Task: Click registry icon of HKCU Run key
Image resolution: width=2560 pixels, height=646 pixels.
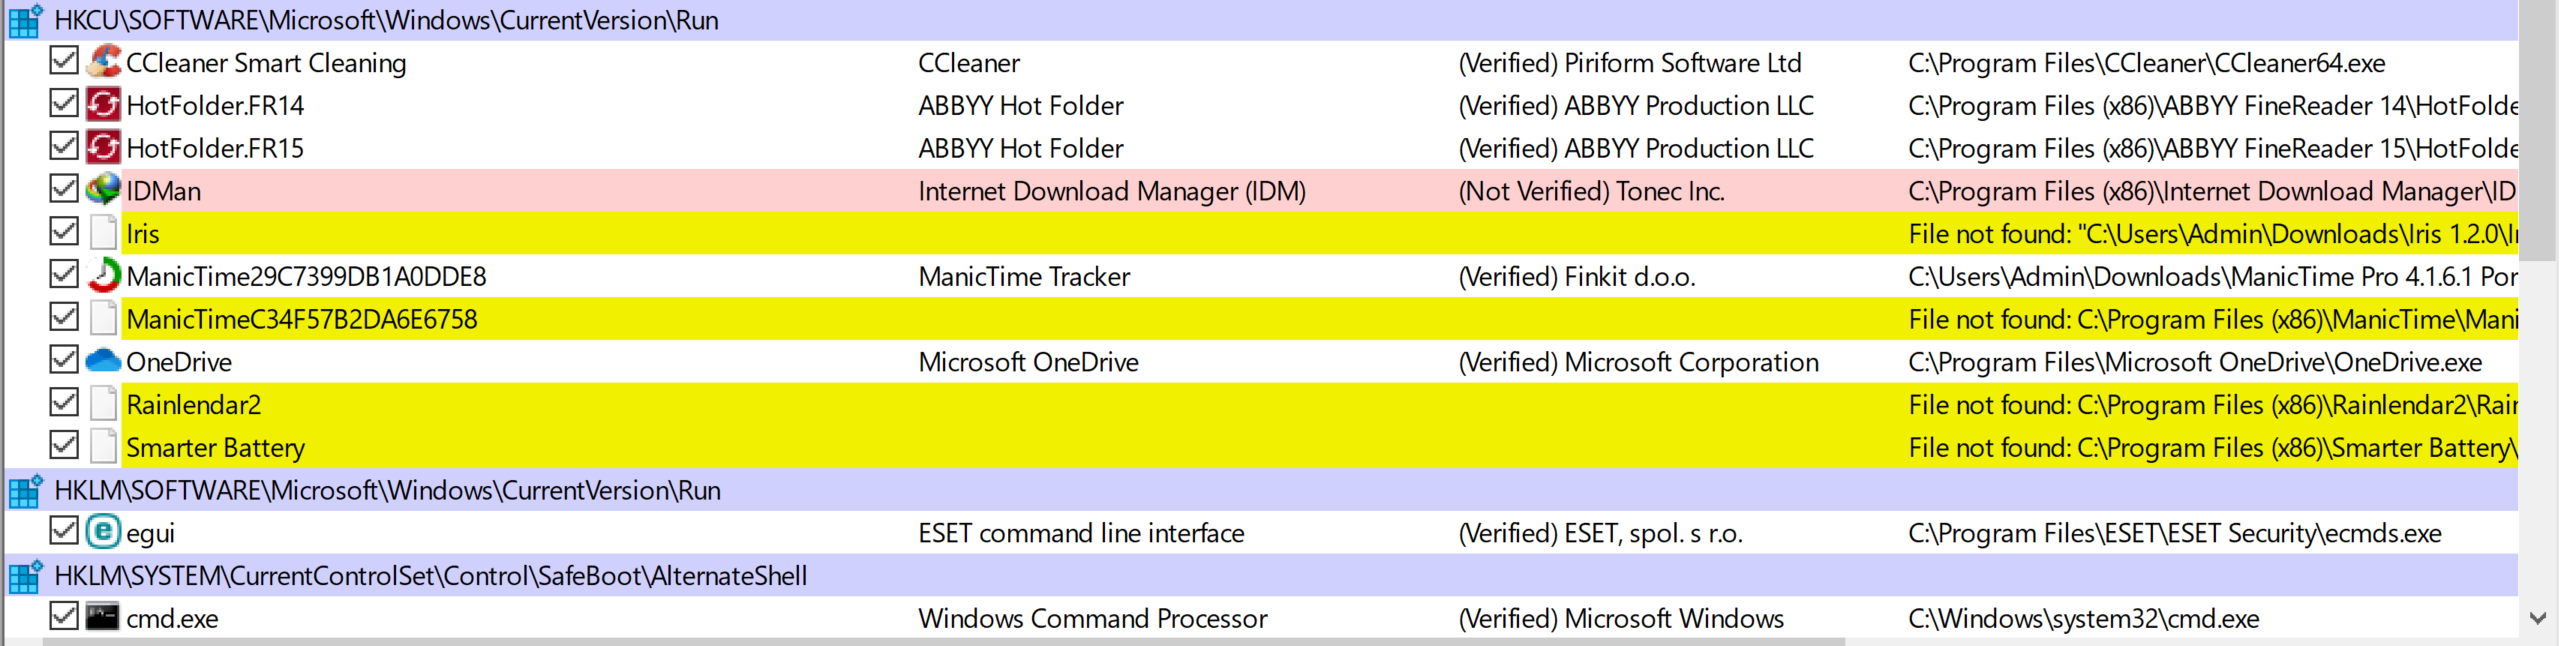Action: tap(26, 20)
